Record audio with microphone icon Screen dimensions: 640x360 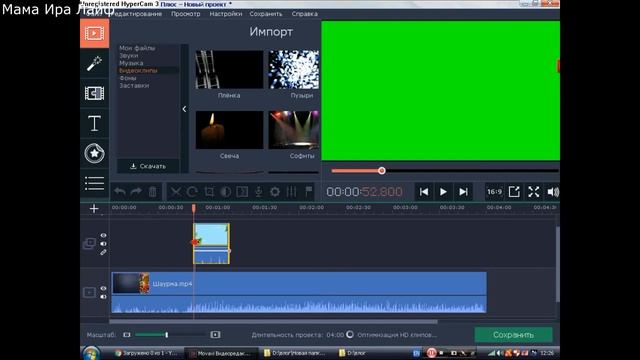(258, 191)
